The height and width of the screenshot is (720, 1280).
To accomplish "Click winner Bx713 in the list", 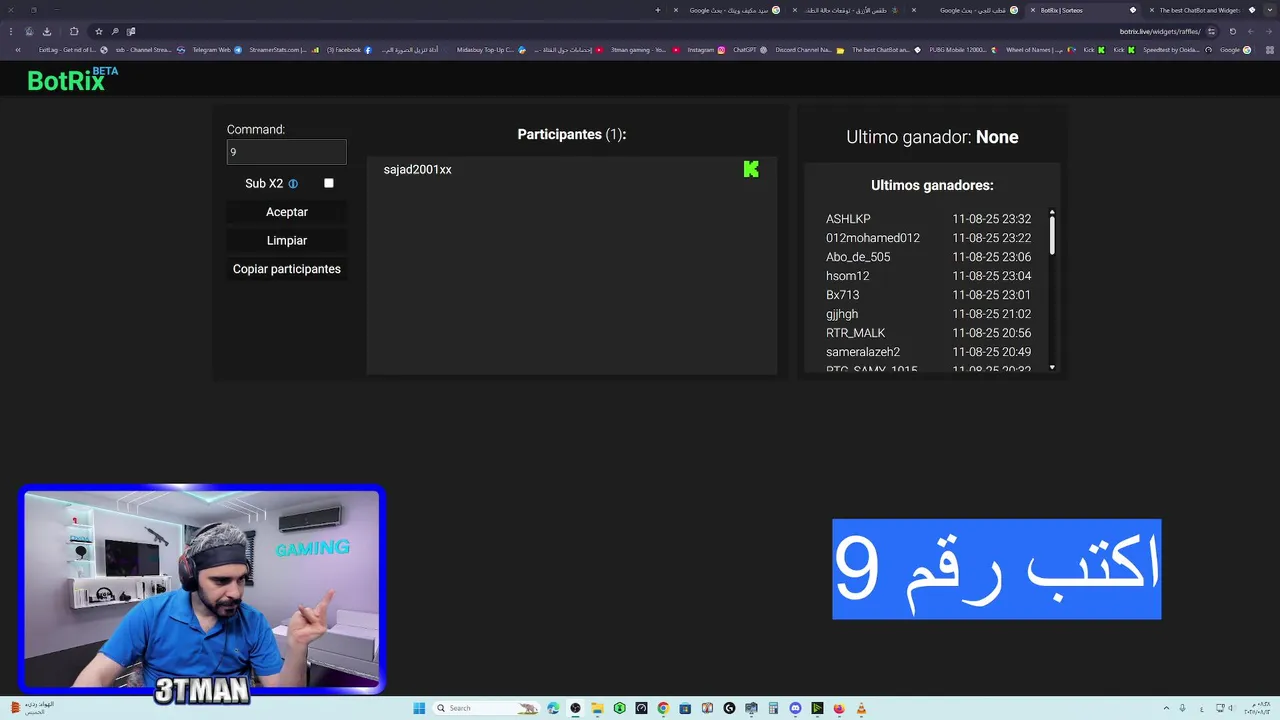I will click(843, 295).
